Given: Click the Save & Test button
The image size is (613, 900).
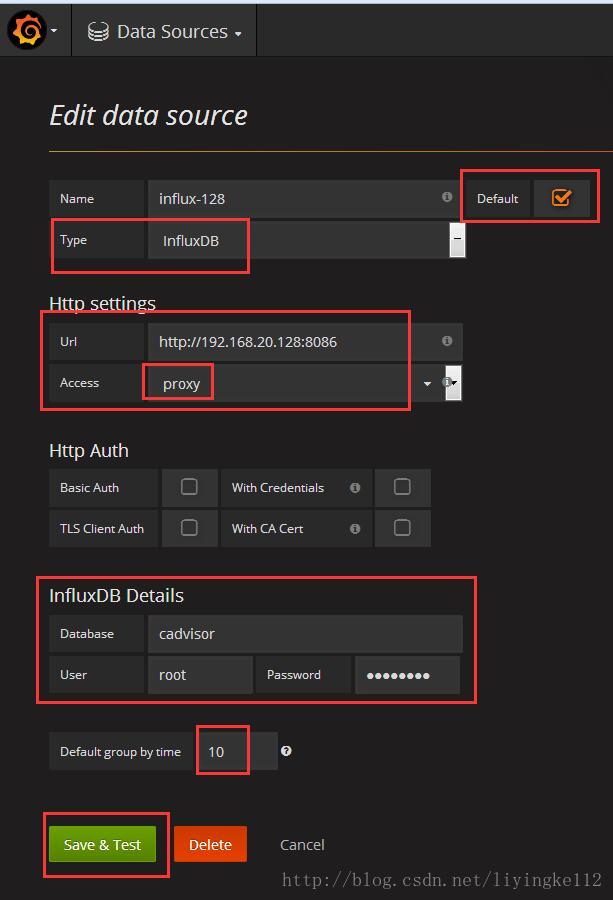Looking at the screenshot, I should tap(102, 844).
